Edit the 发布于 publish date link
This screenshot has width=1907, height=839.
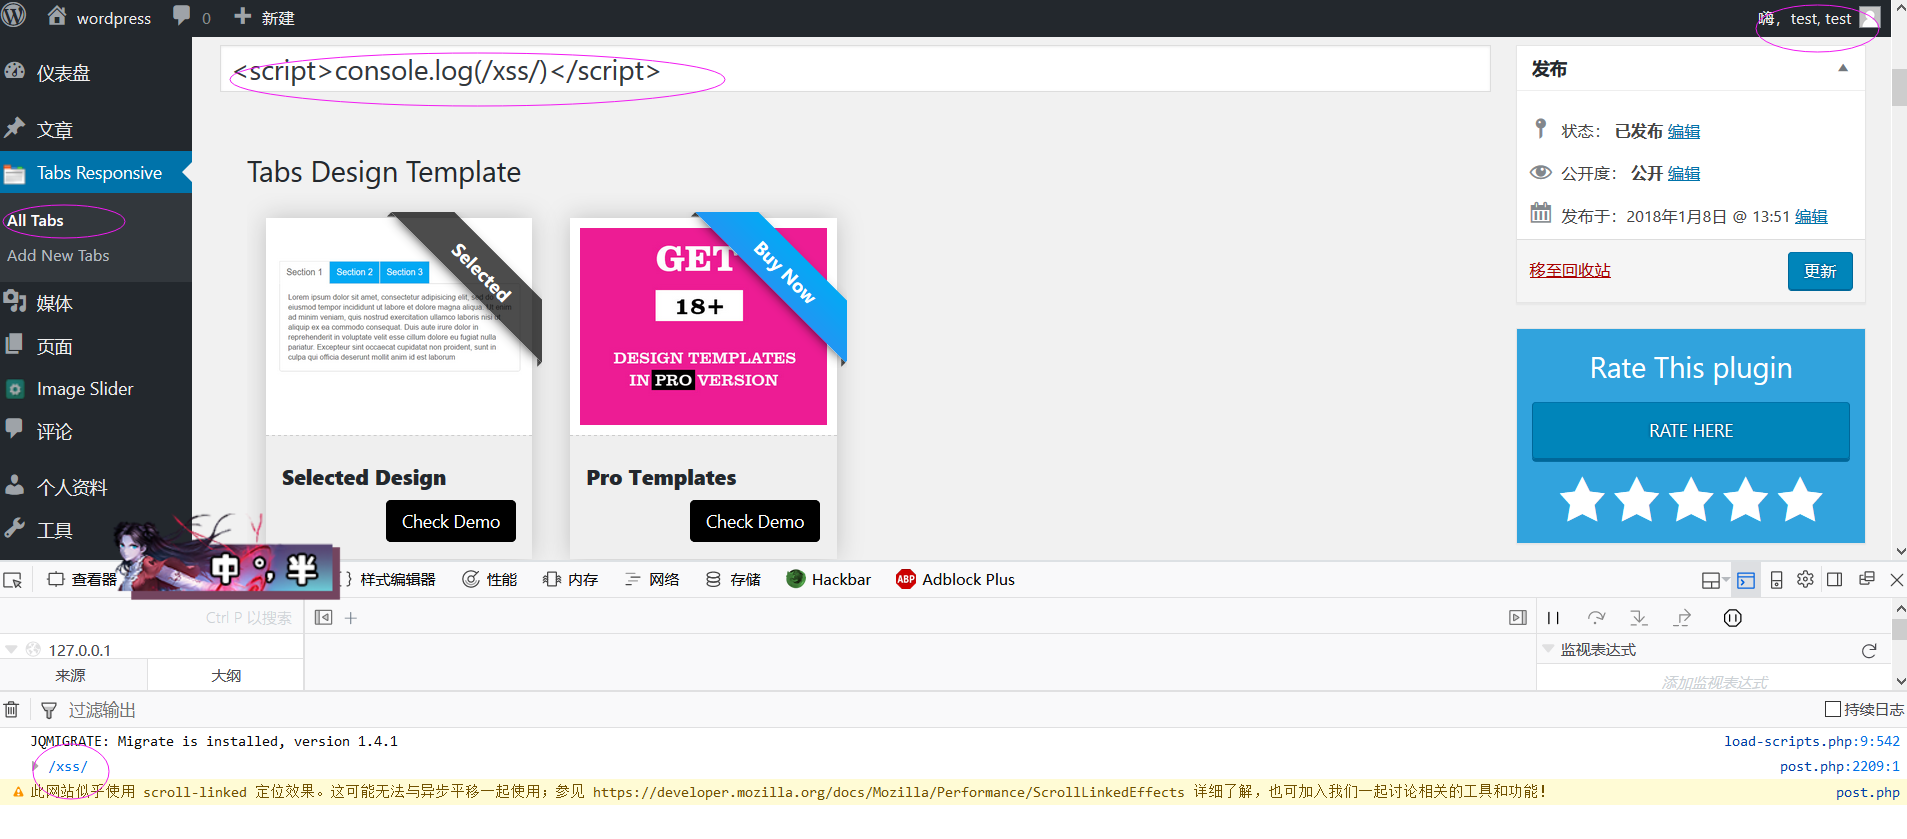[x=1811, y=216]
